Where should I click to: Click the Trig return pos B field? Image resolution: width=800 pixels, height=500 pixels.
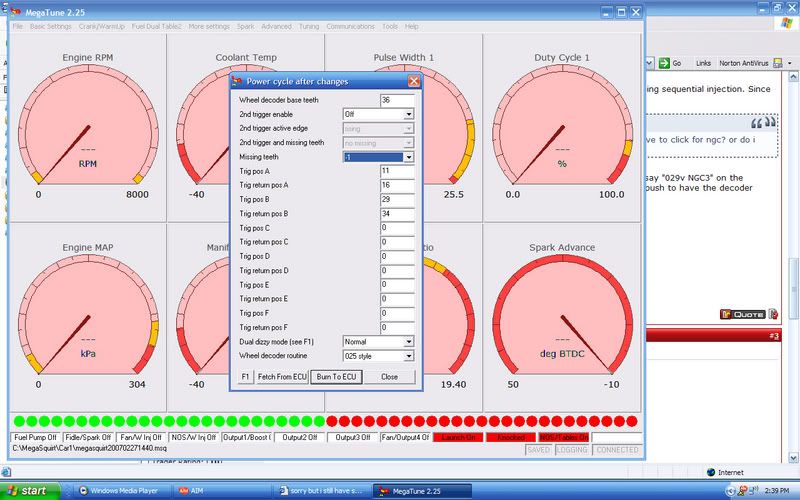397,214
